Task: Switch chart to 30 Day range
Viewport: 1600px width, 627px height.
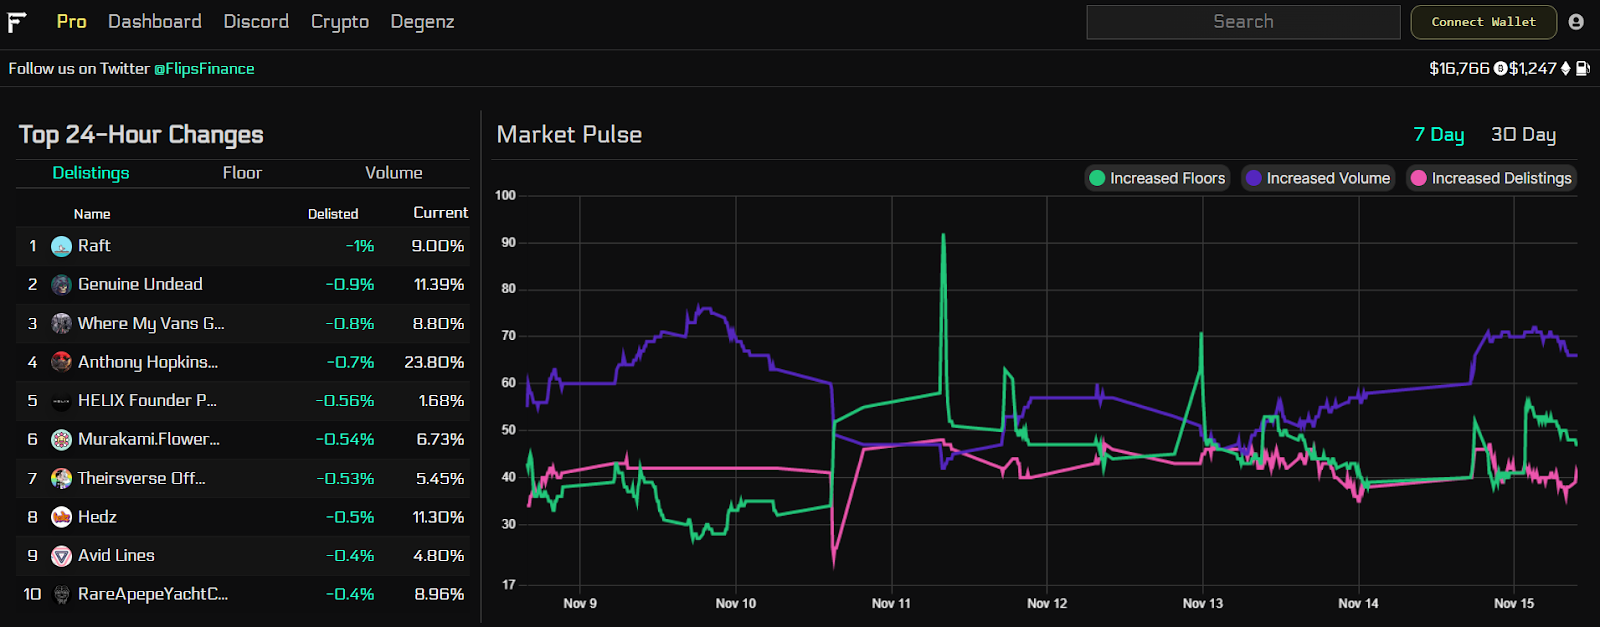Action: (x=1523, y=135)
